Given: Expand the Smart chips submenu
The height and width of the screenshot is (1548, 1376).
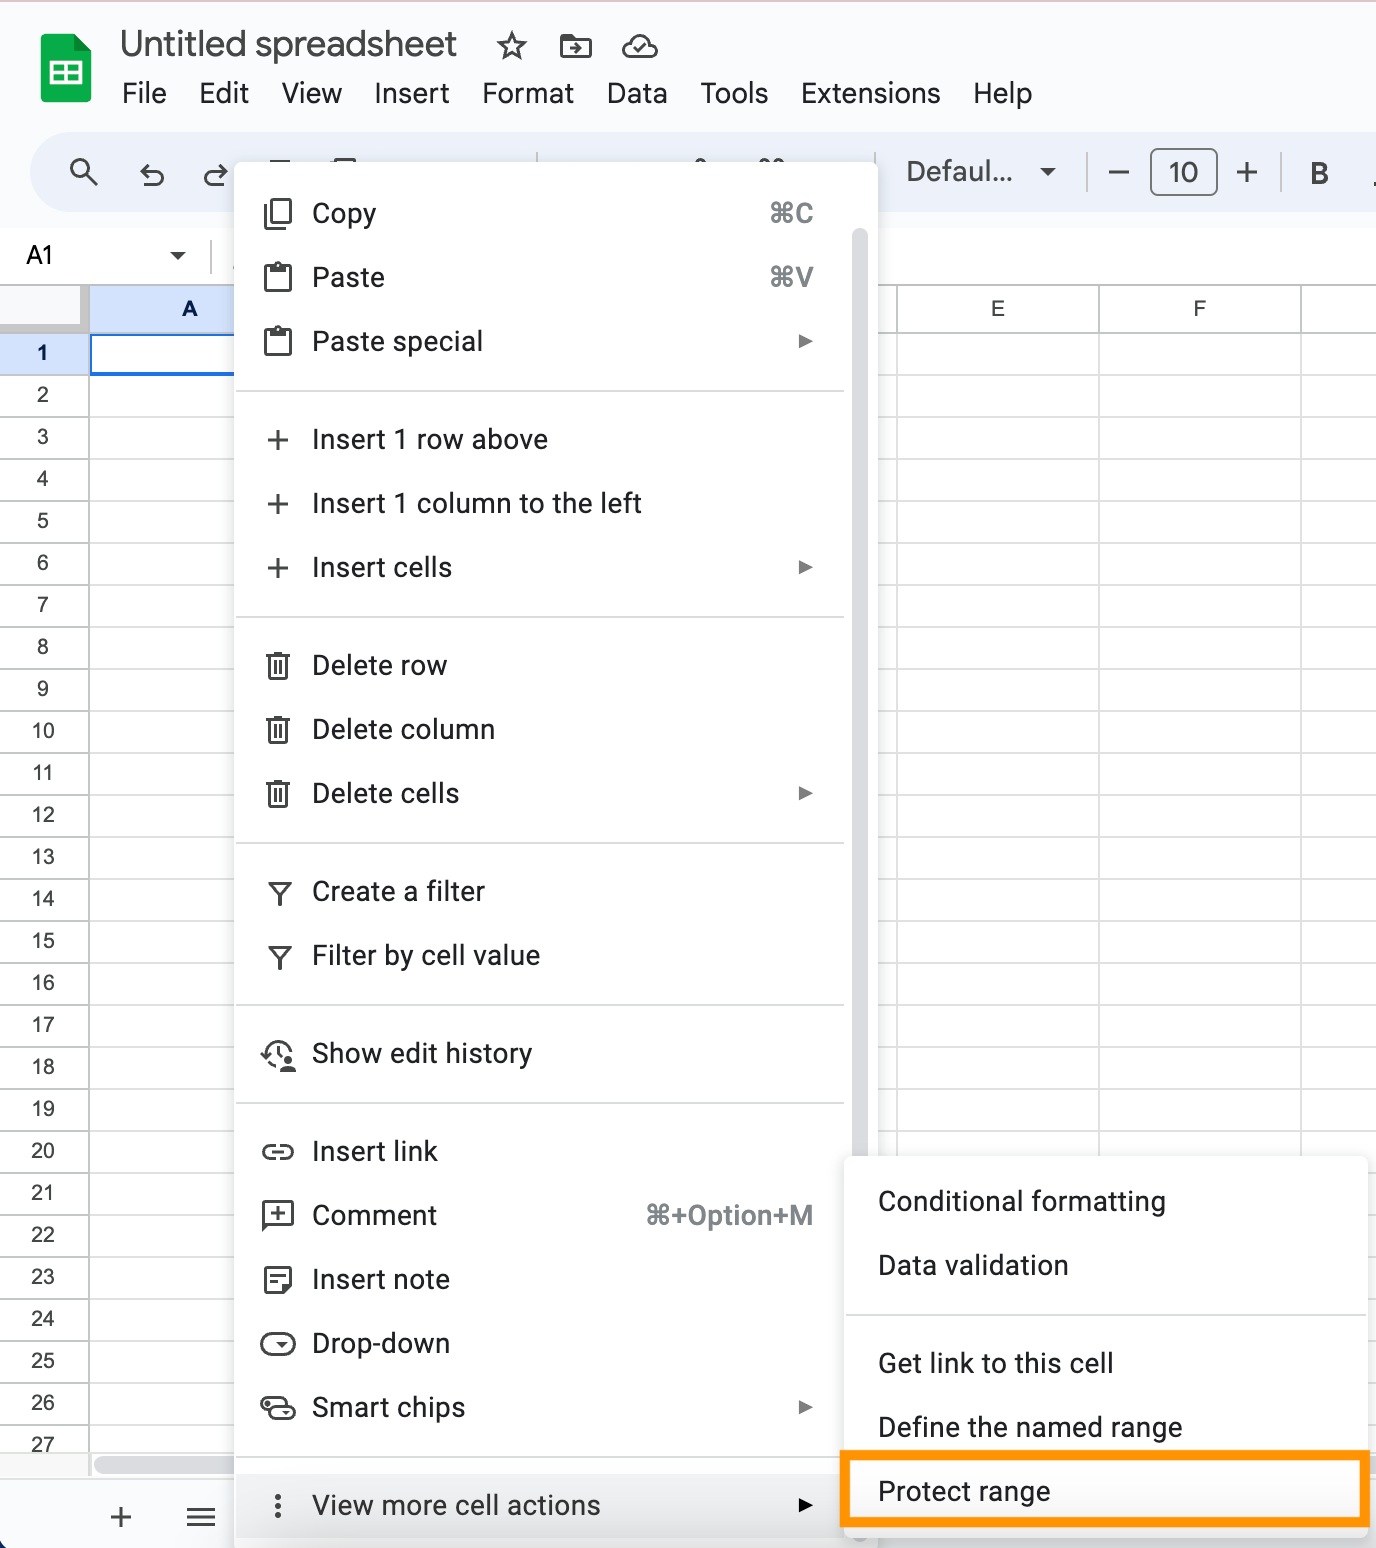Looking at the screenshot, I should click(540, 1407).
